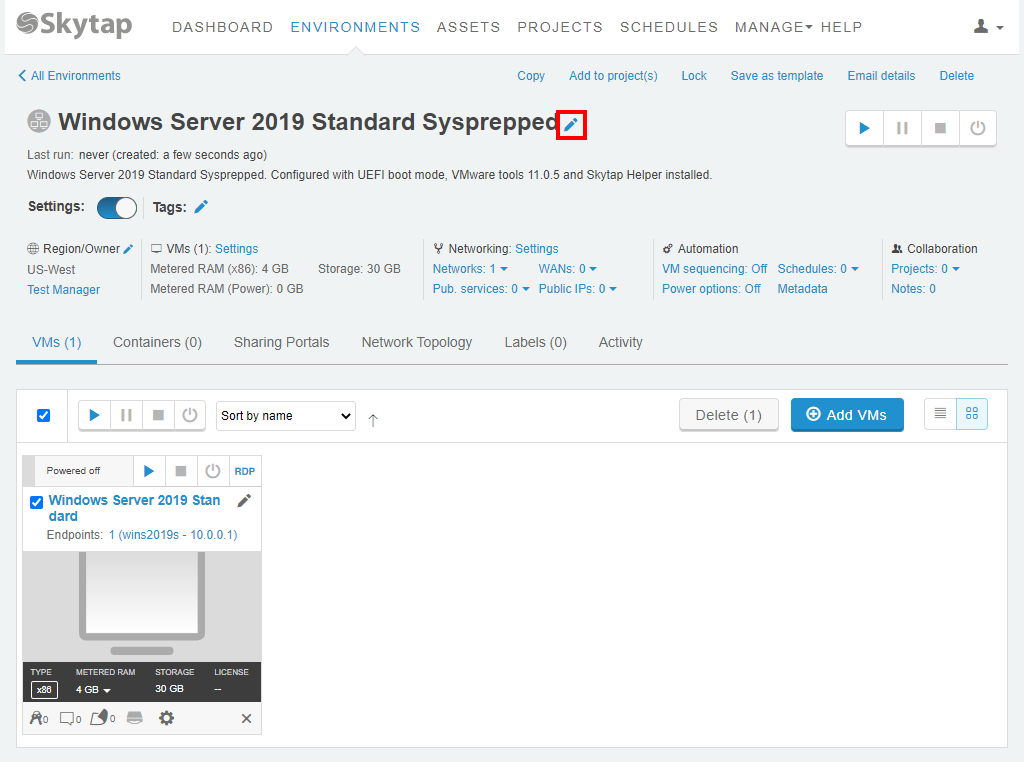This screenshot has height=762, width=1024.
Task: Power off VM using card power icon
Action: click(x=213, y=471)
